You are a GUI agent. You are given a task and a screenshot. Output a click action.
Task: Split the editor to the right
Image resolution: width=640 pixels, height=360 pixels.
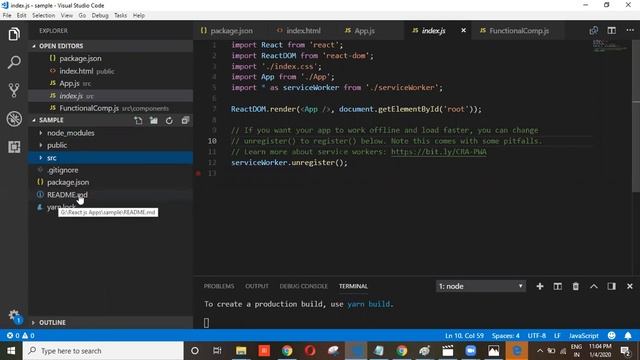pos(611,31)
